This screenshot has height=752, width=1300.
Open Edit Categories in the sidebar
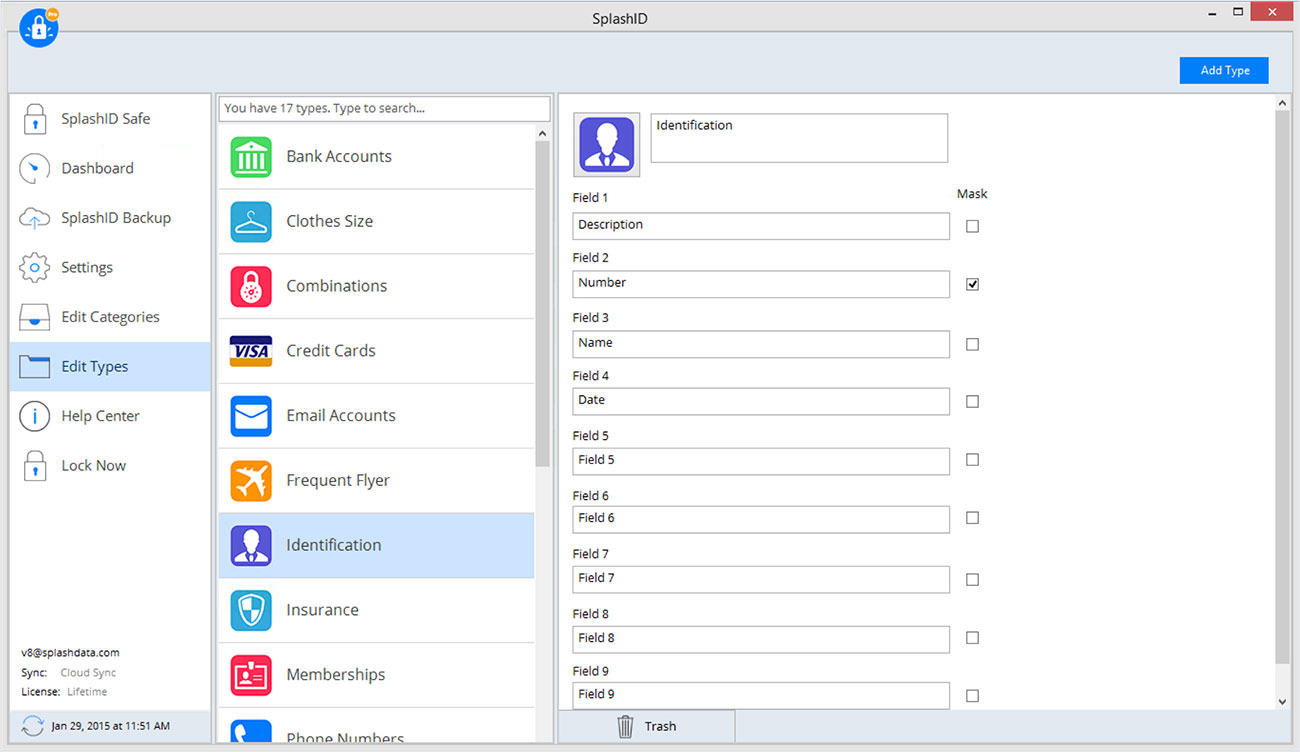tap(110, 317)
